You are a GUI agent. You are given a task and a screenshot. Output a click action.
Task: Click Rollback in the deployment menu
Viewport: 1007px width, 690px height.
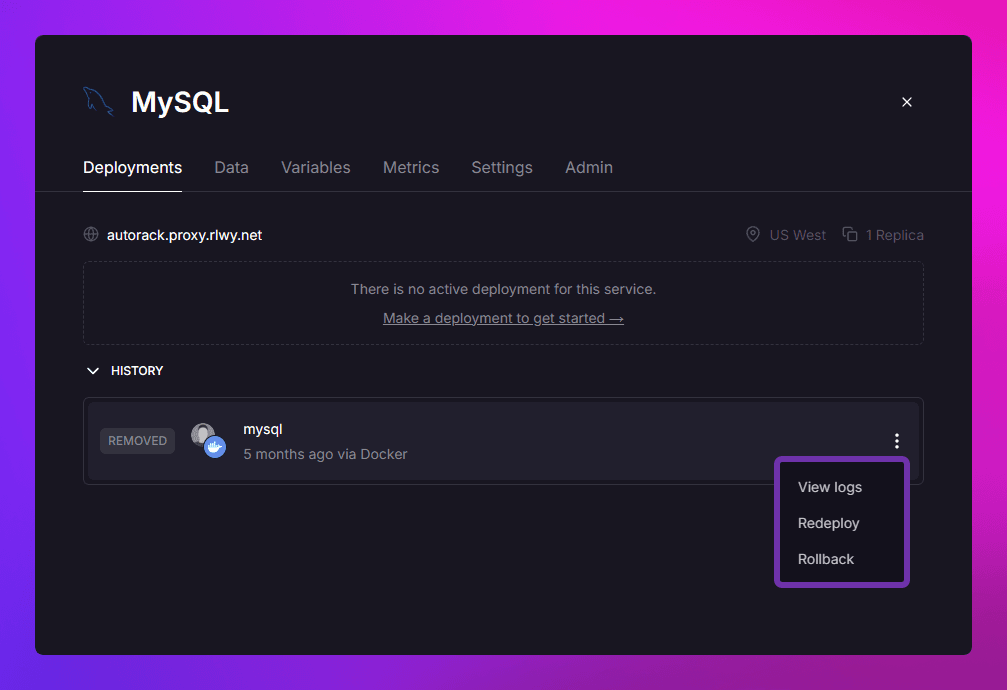[x=826, y=559]
